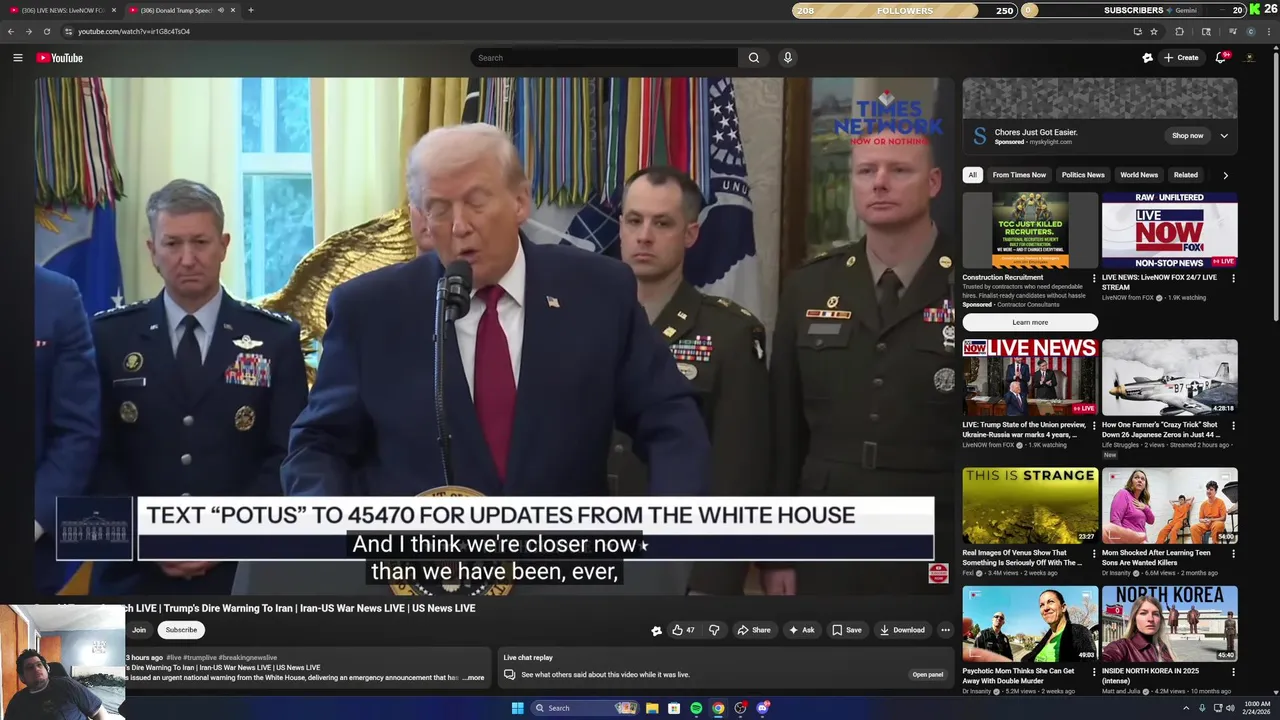Screen dimensions: 1280x720
Task: Open Spotify from the taskbar
Action: click(x=696, y=708)
